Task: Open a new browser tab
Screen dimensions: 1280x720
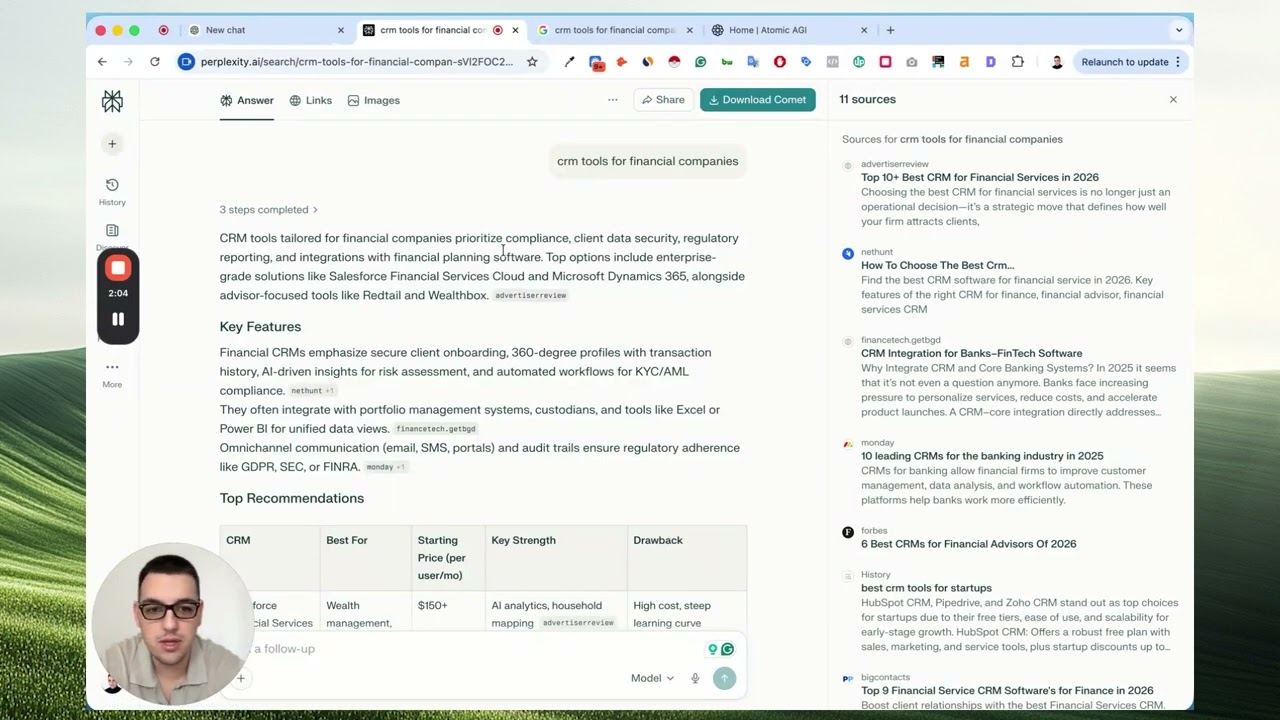Action: coord(890,30)
